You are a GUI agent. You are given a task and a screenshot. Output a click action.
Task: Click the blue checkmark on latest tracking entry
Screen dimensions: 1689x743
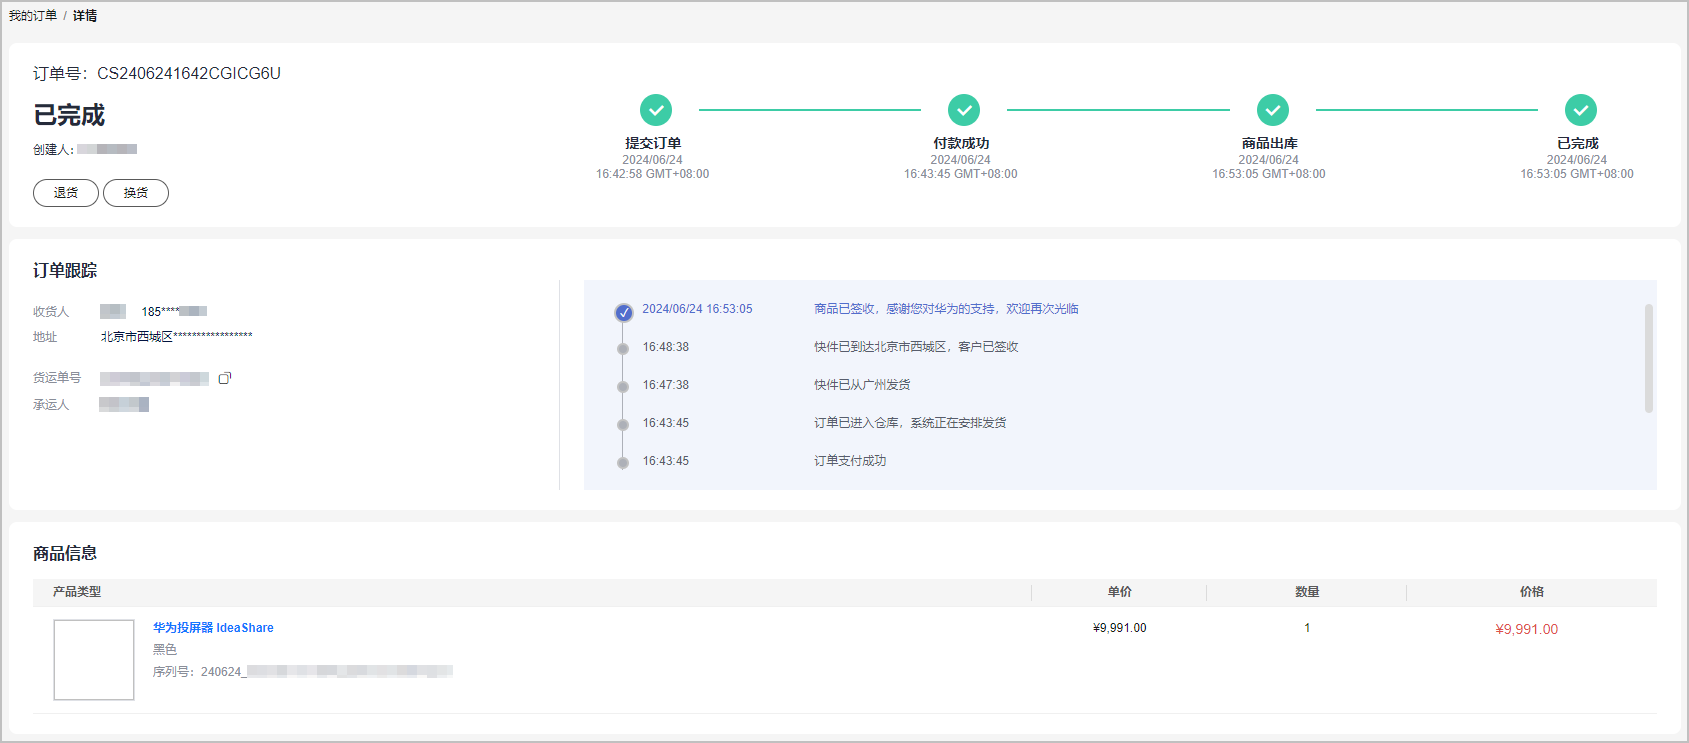(x=623, y=313)
